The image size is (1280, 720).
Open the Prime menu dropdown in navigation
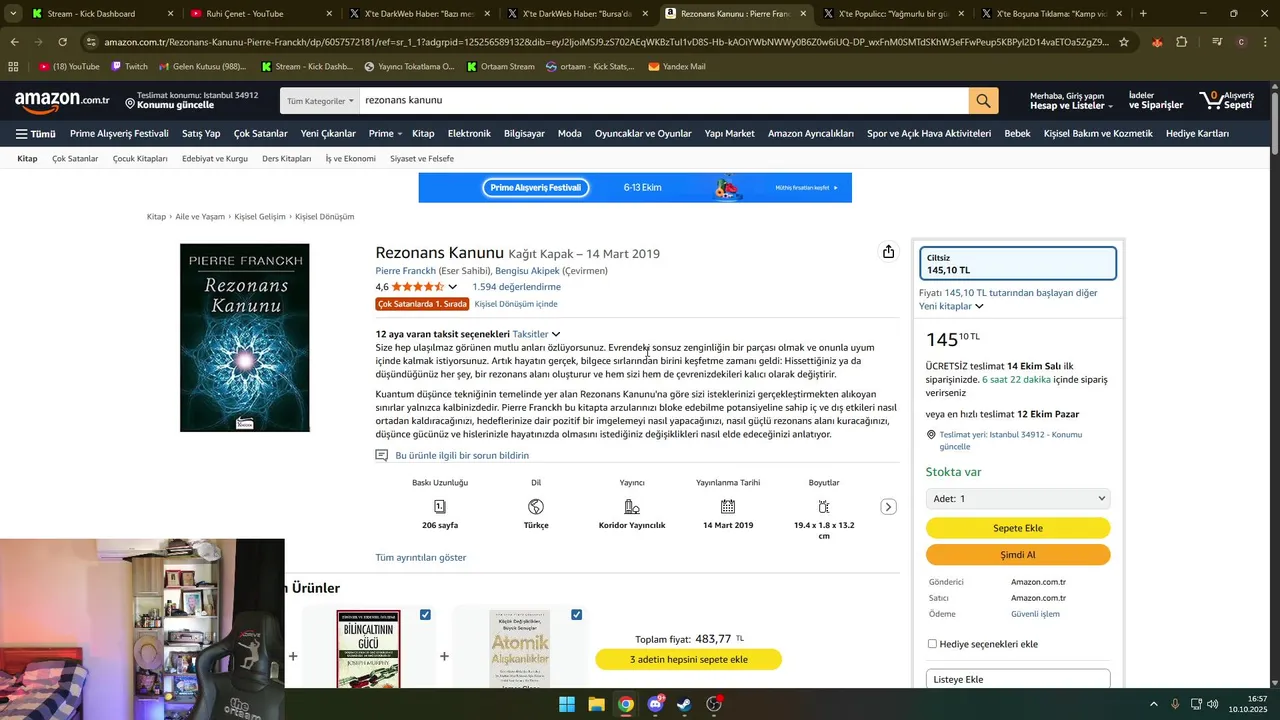pos(385,133)
